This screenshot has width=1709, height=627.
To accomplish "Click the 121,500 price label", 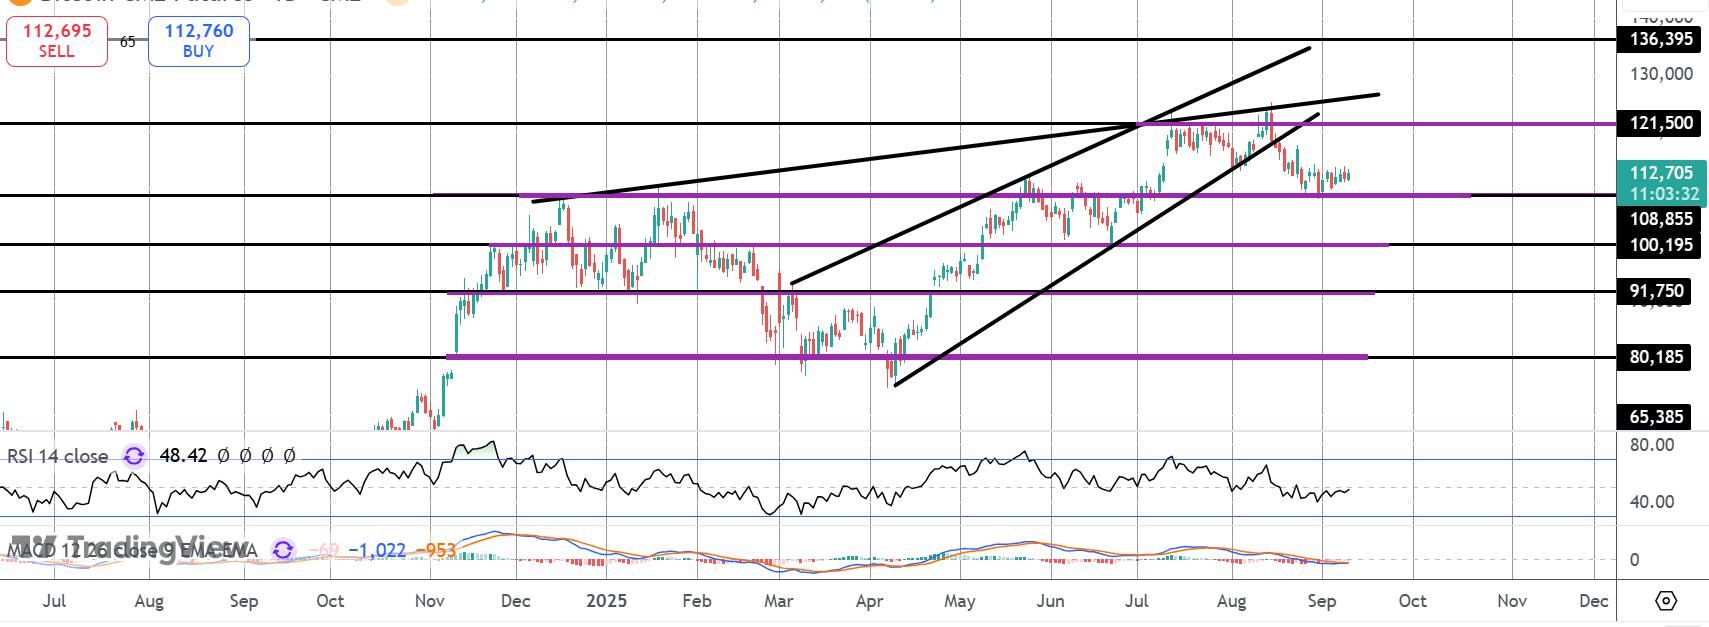I will click(x=1660, y=123).
